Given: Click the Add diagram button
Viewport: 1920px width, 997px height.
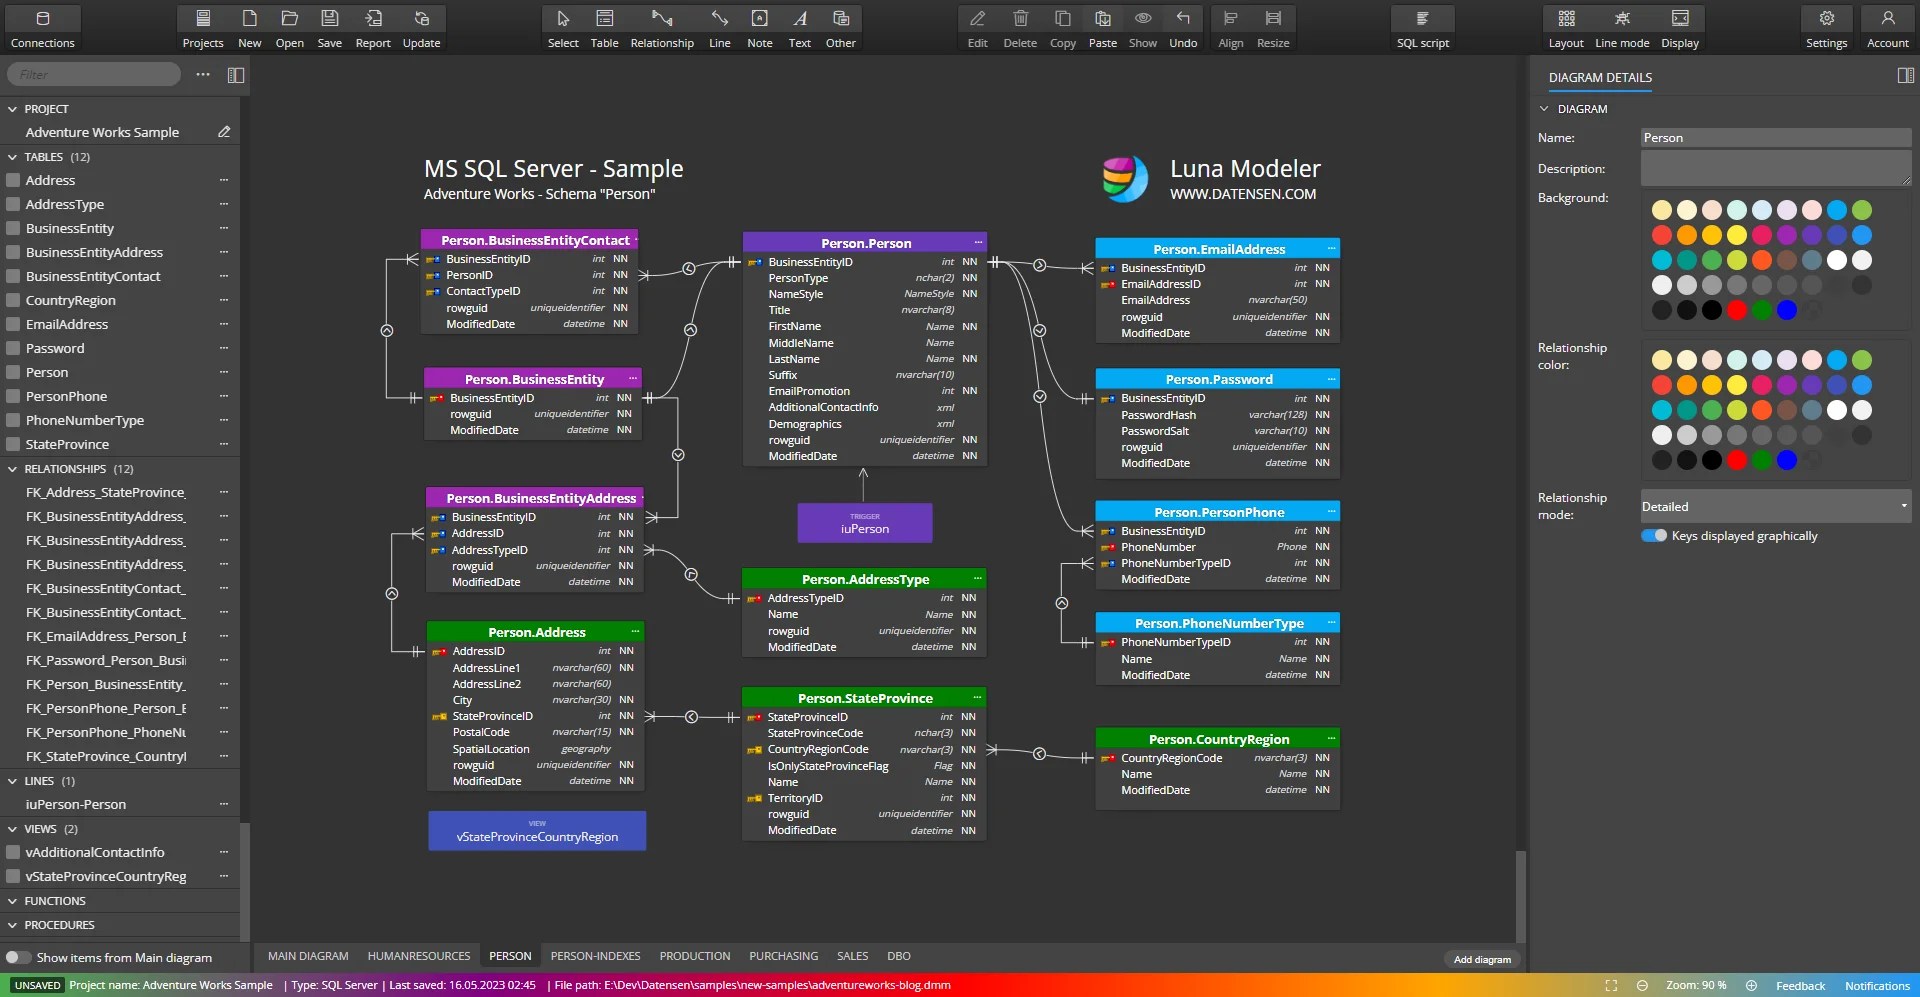Looking at the screenshot, I should [x=1481, y=959].
